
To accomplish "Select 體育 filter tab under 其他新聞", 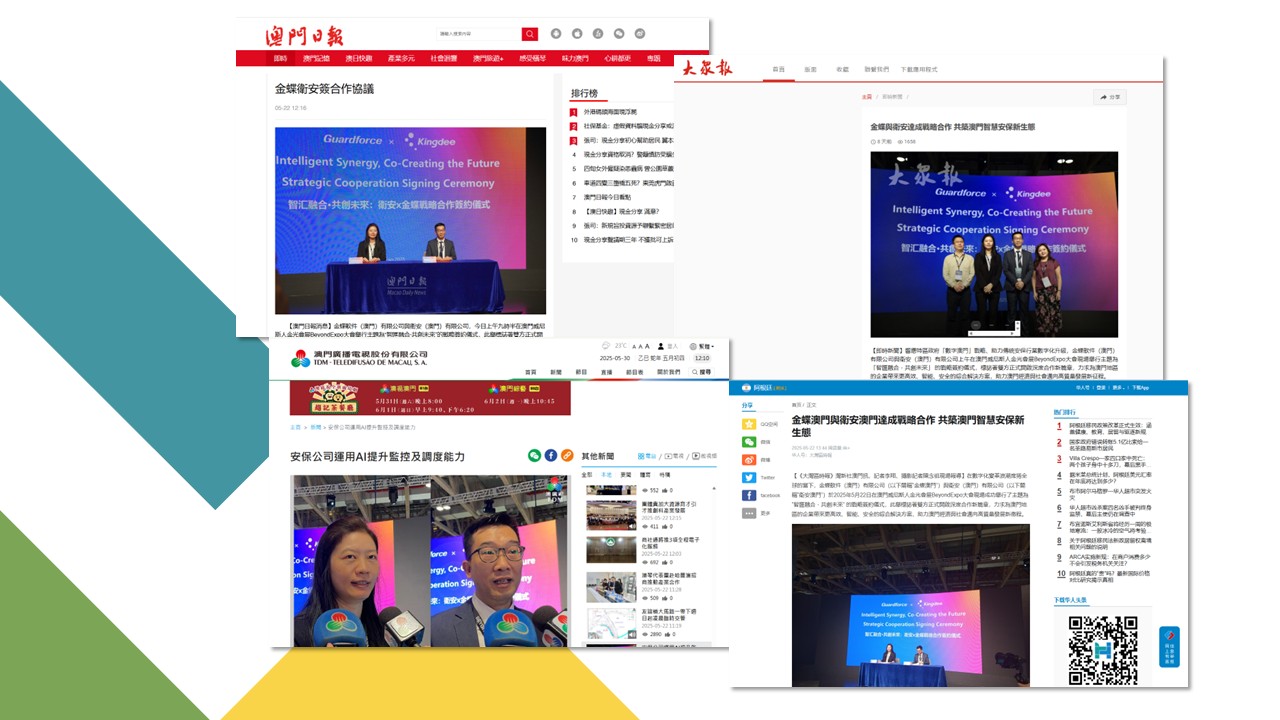I will pyautogui.click(x=645, y=476).
